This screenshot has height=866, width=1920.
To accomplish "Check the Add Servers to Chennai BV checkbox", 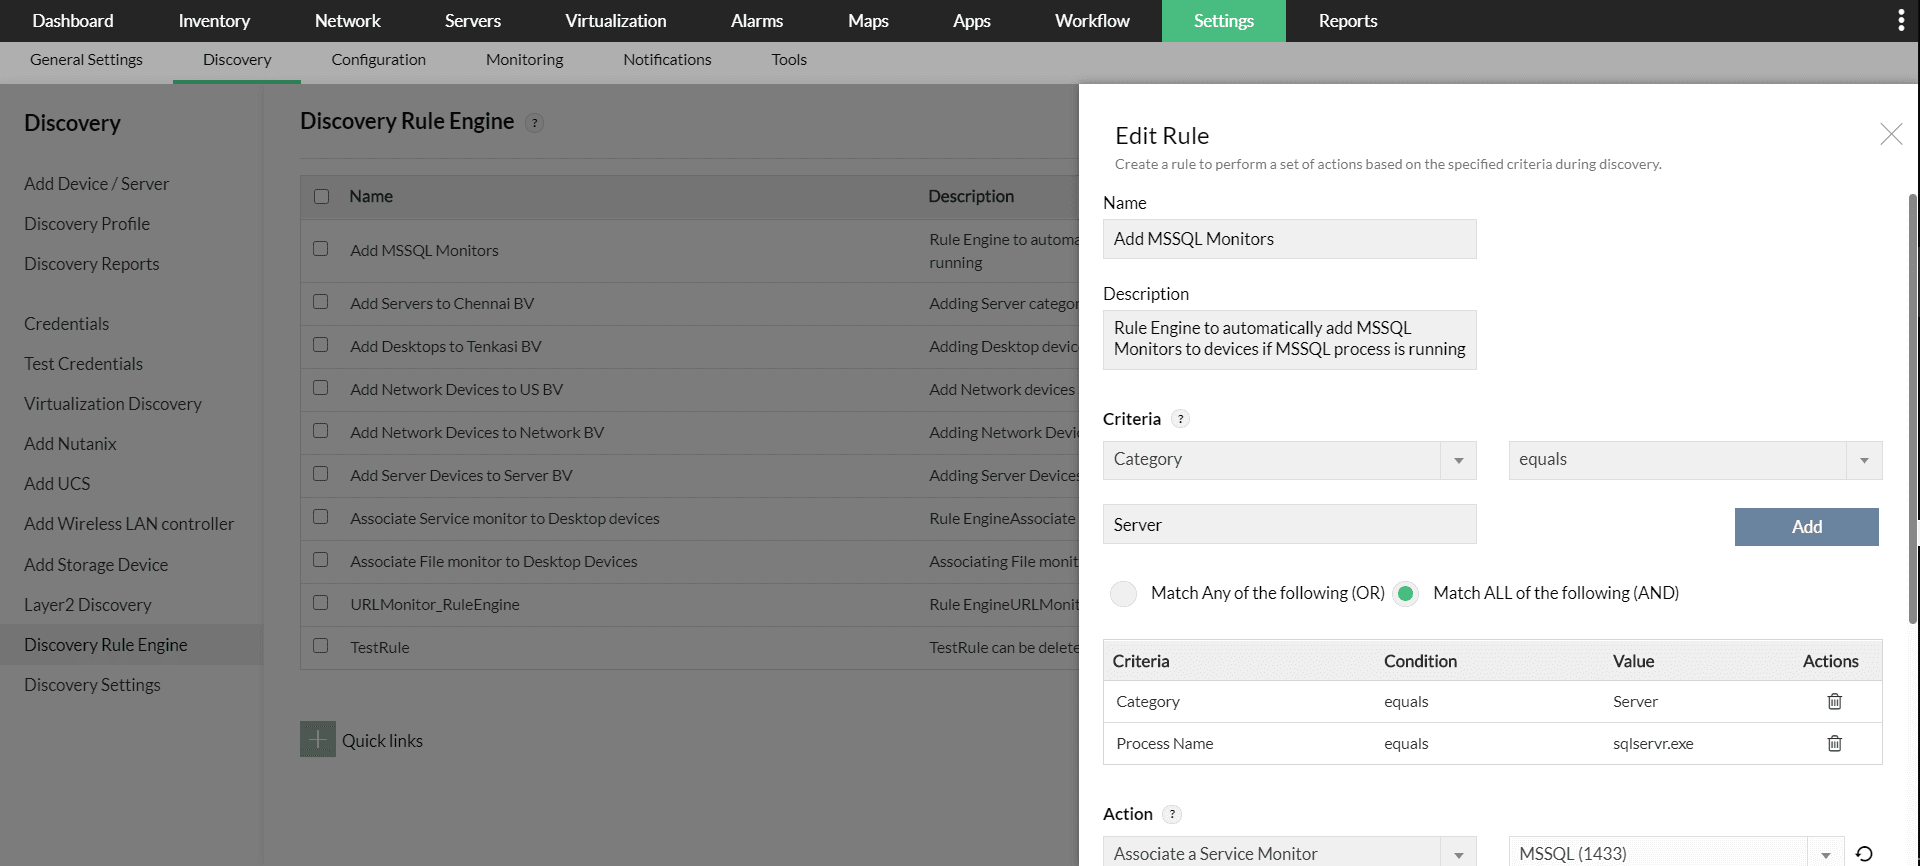I will pyautogui.click(x=321, y=302).
